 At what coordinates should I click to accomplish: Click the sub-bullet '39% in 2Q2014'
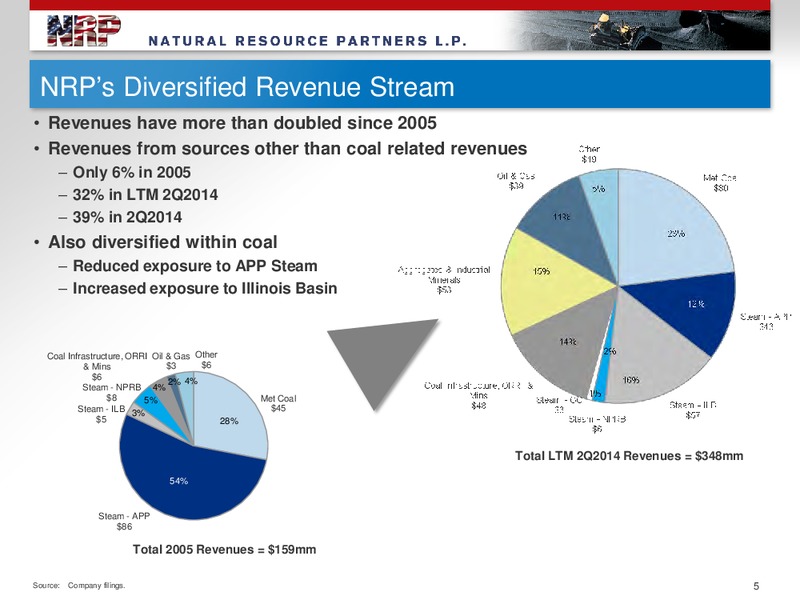click(x=127, y=217)
